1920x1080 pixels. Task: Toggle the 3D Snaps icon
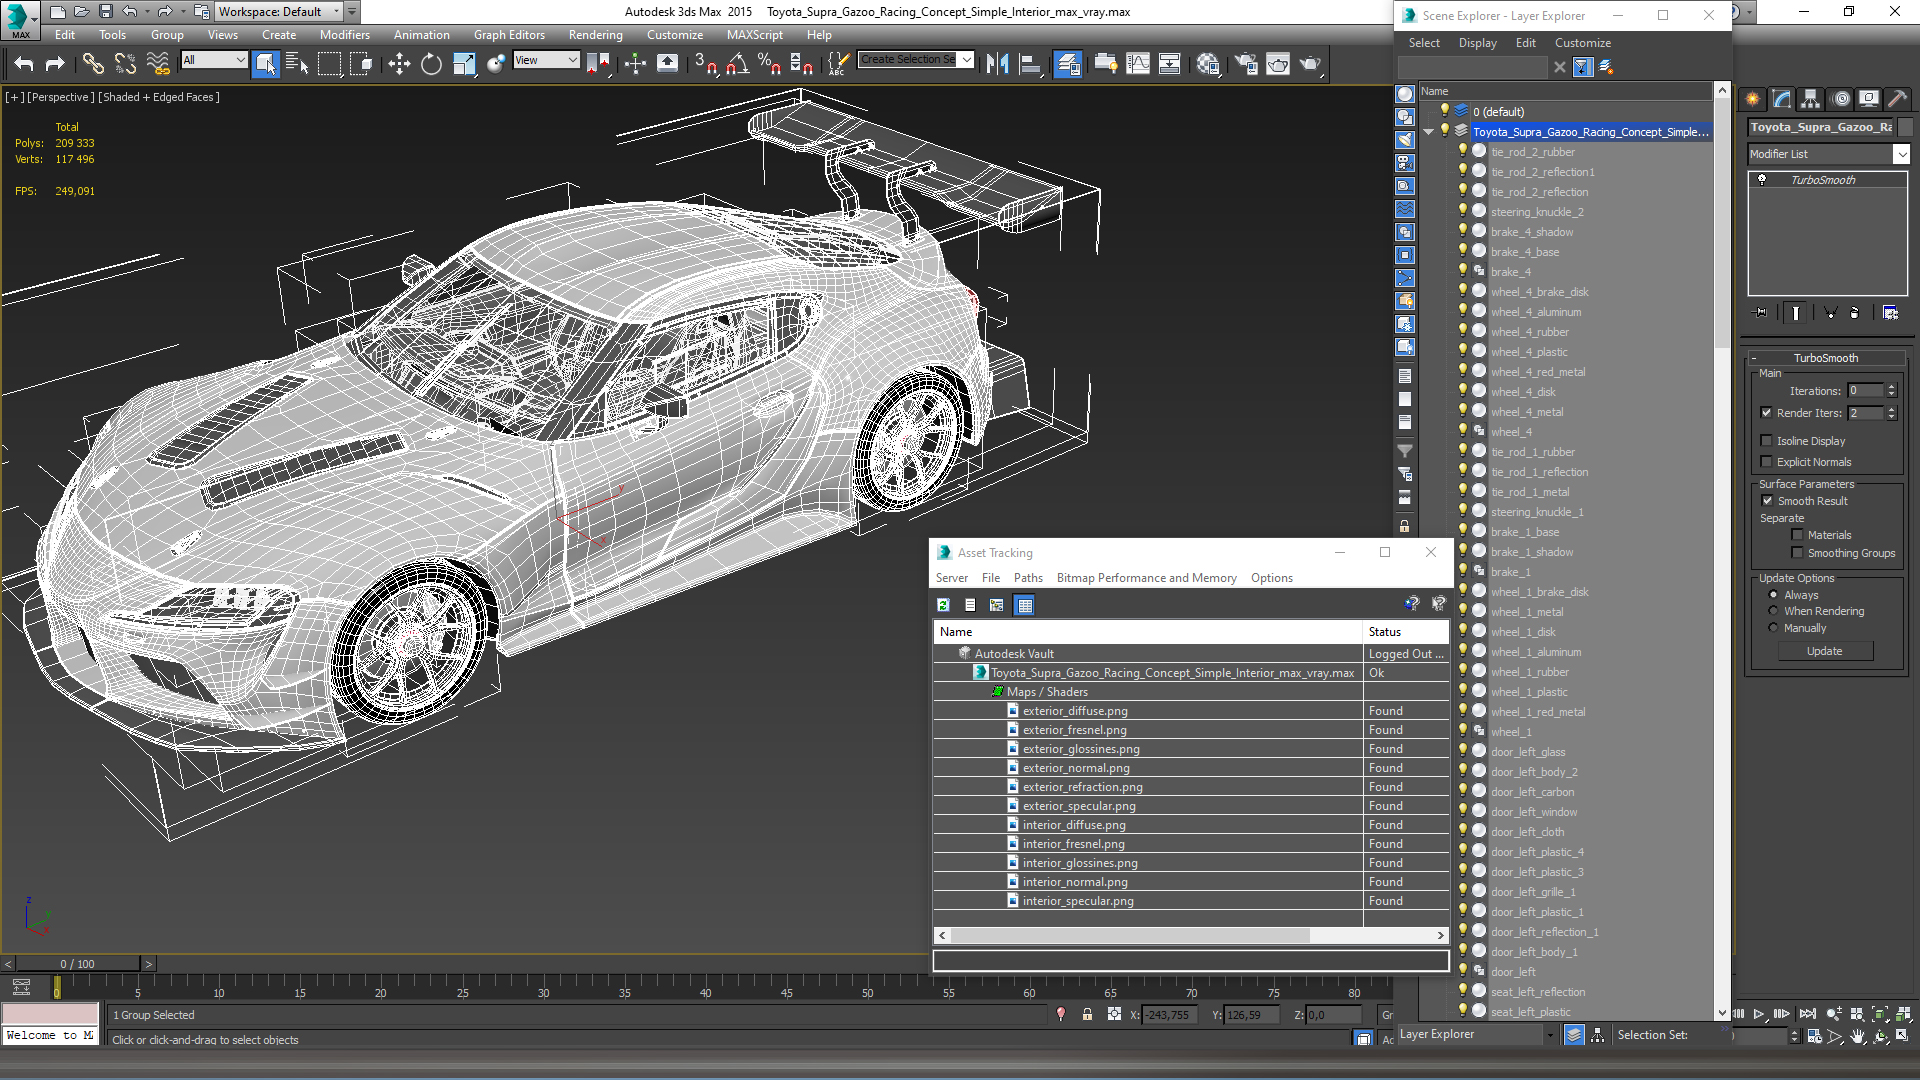(705, 65)
